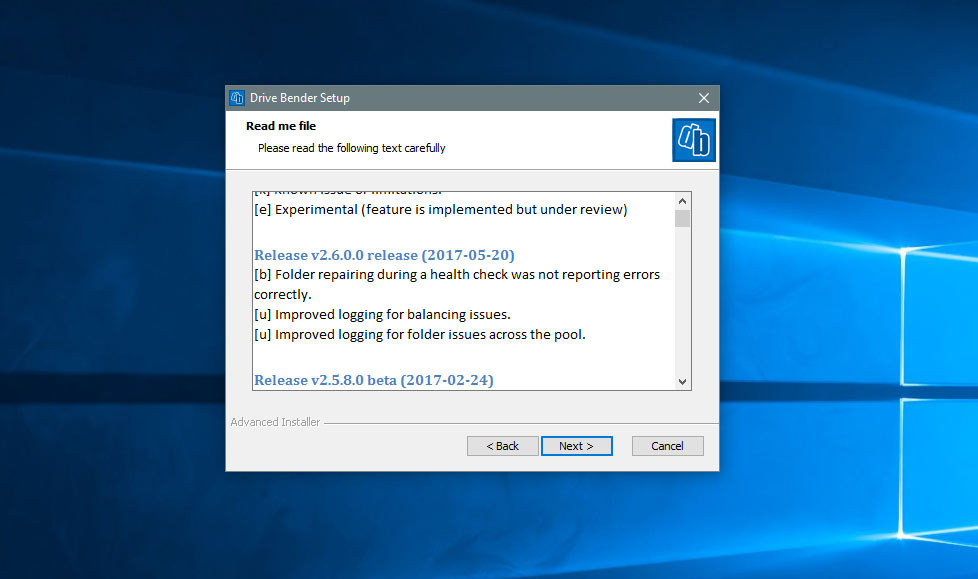Proceed with the Next button
This screenshot has height=579, width=978.
point(576,446)
